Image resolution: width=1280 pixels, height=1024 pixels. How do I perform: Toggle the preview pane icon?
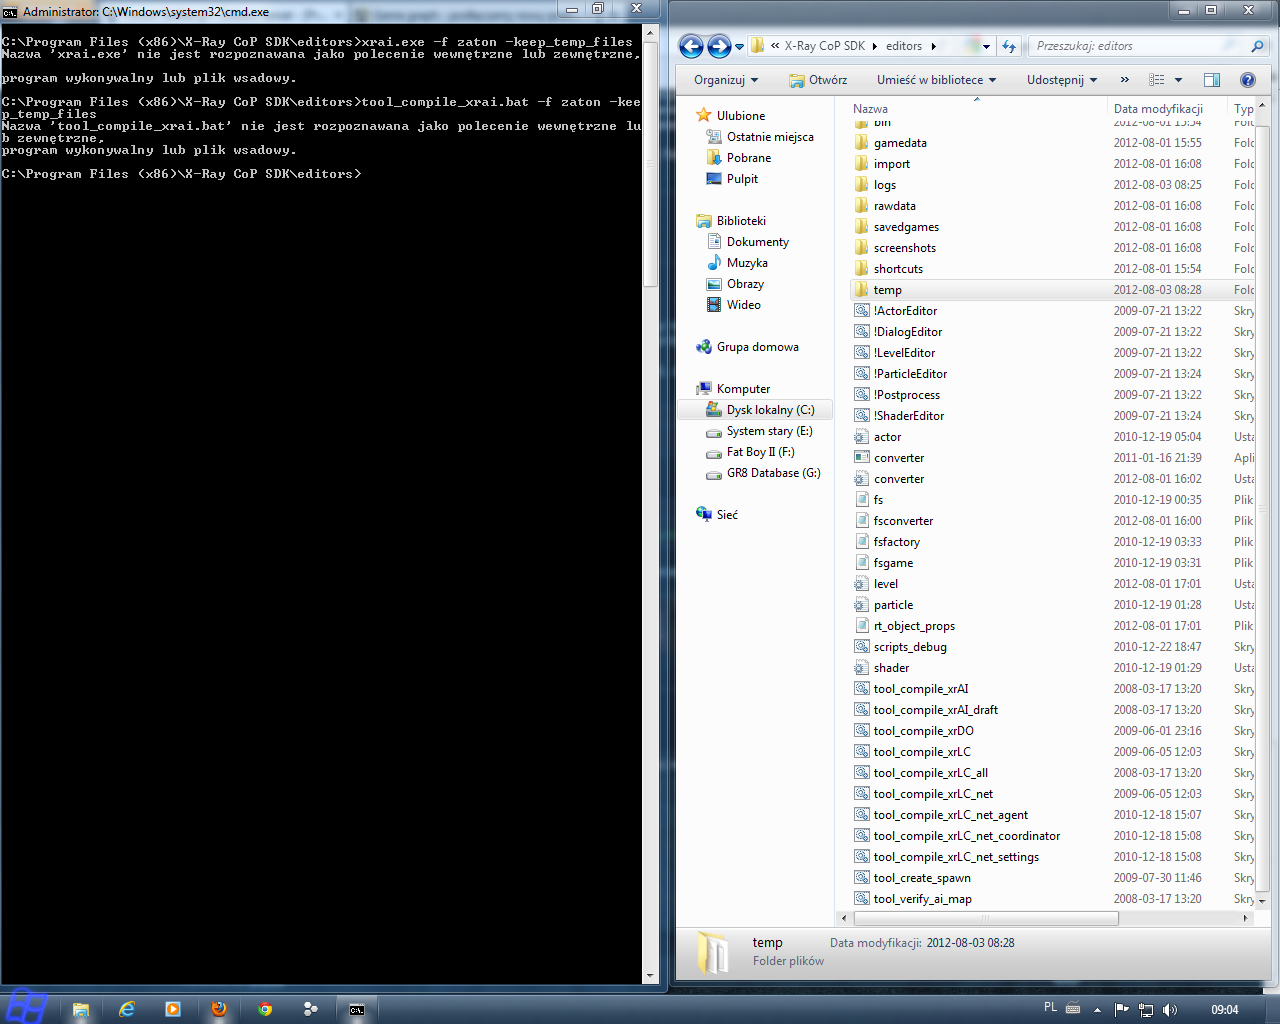point(1212,80)
